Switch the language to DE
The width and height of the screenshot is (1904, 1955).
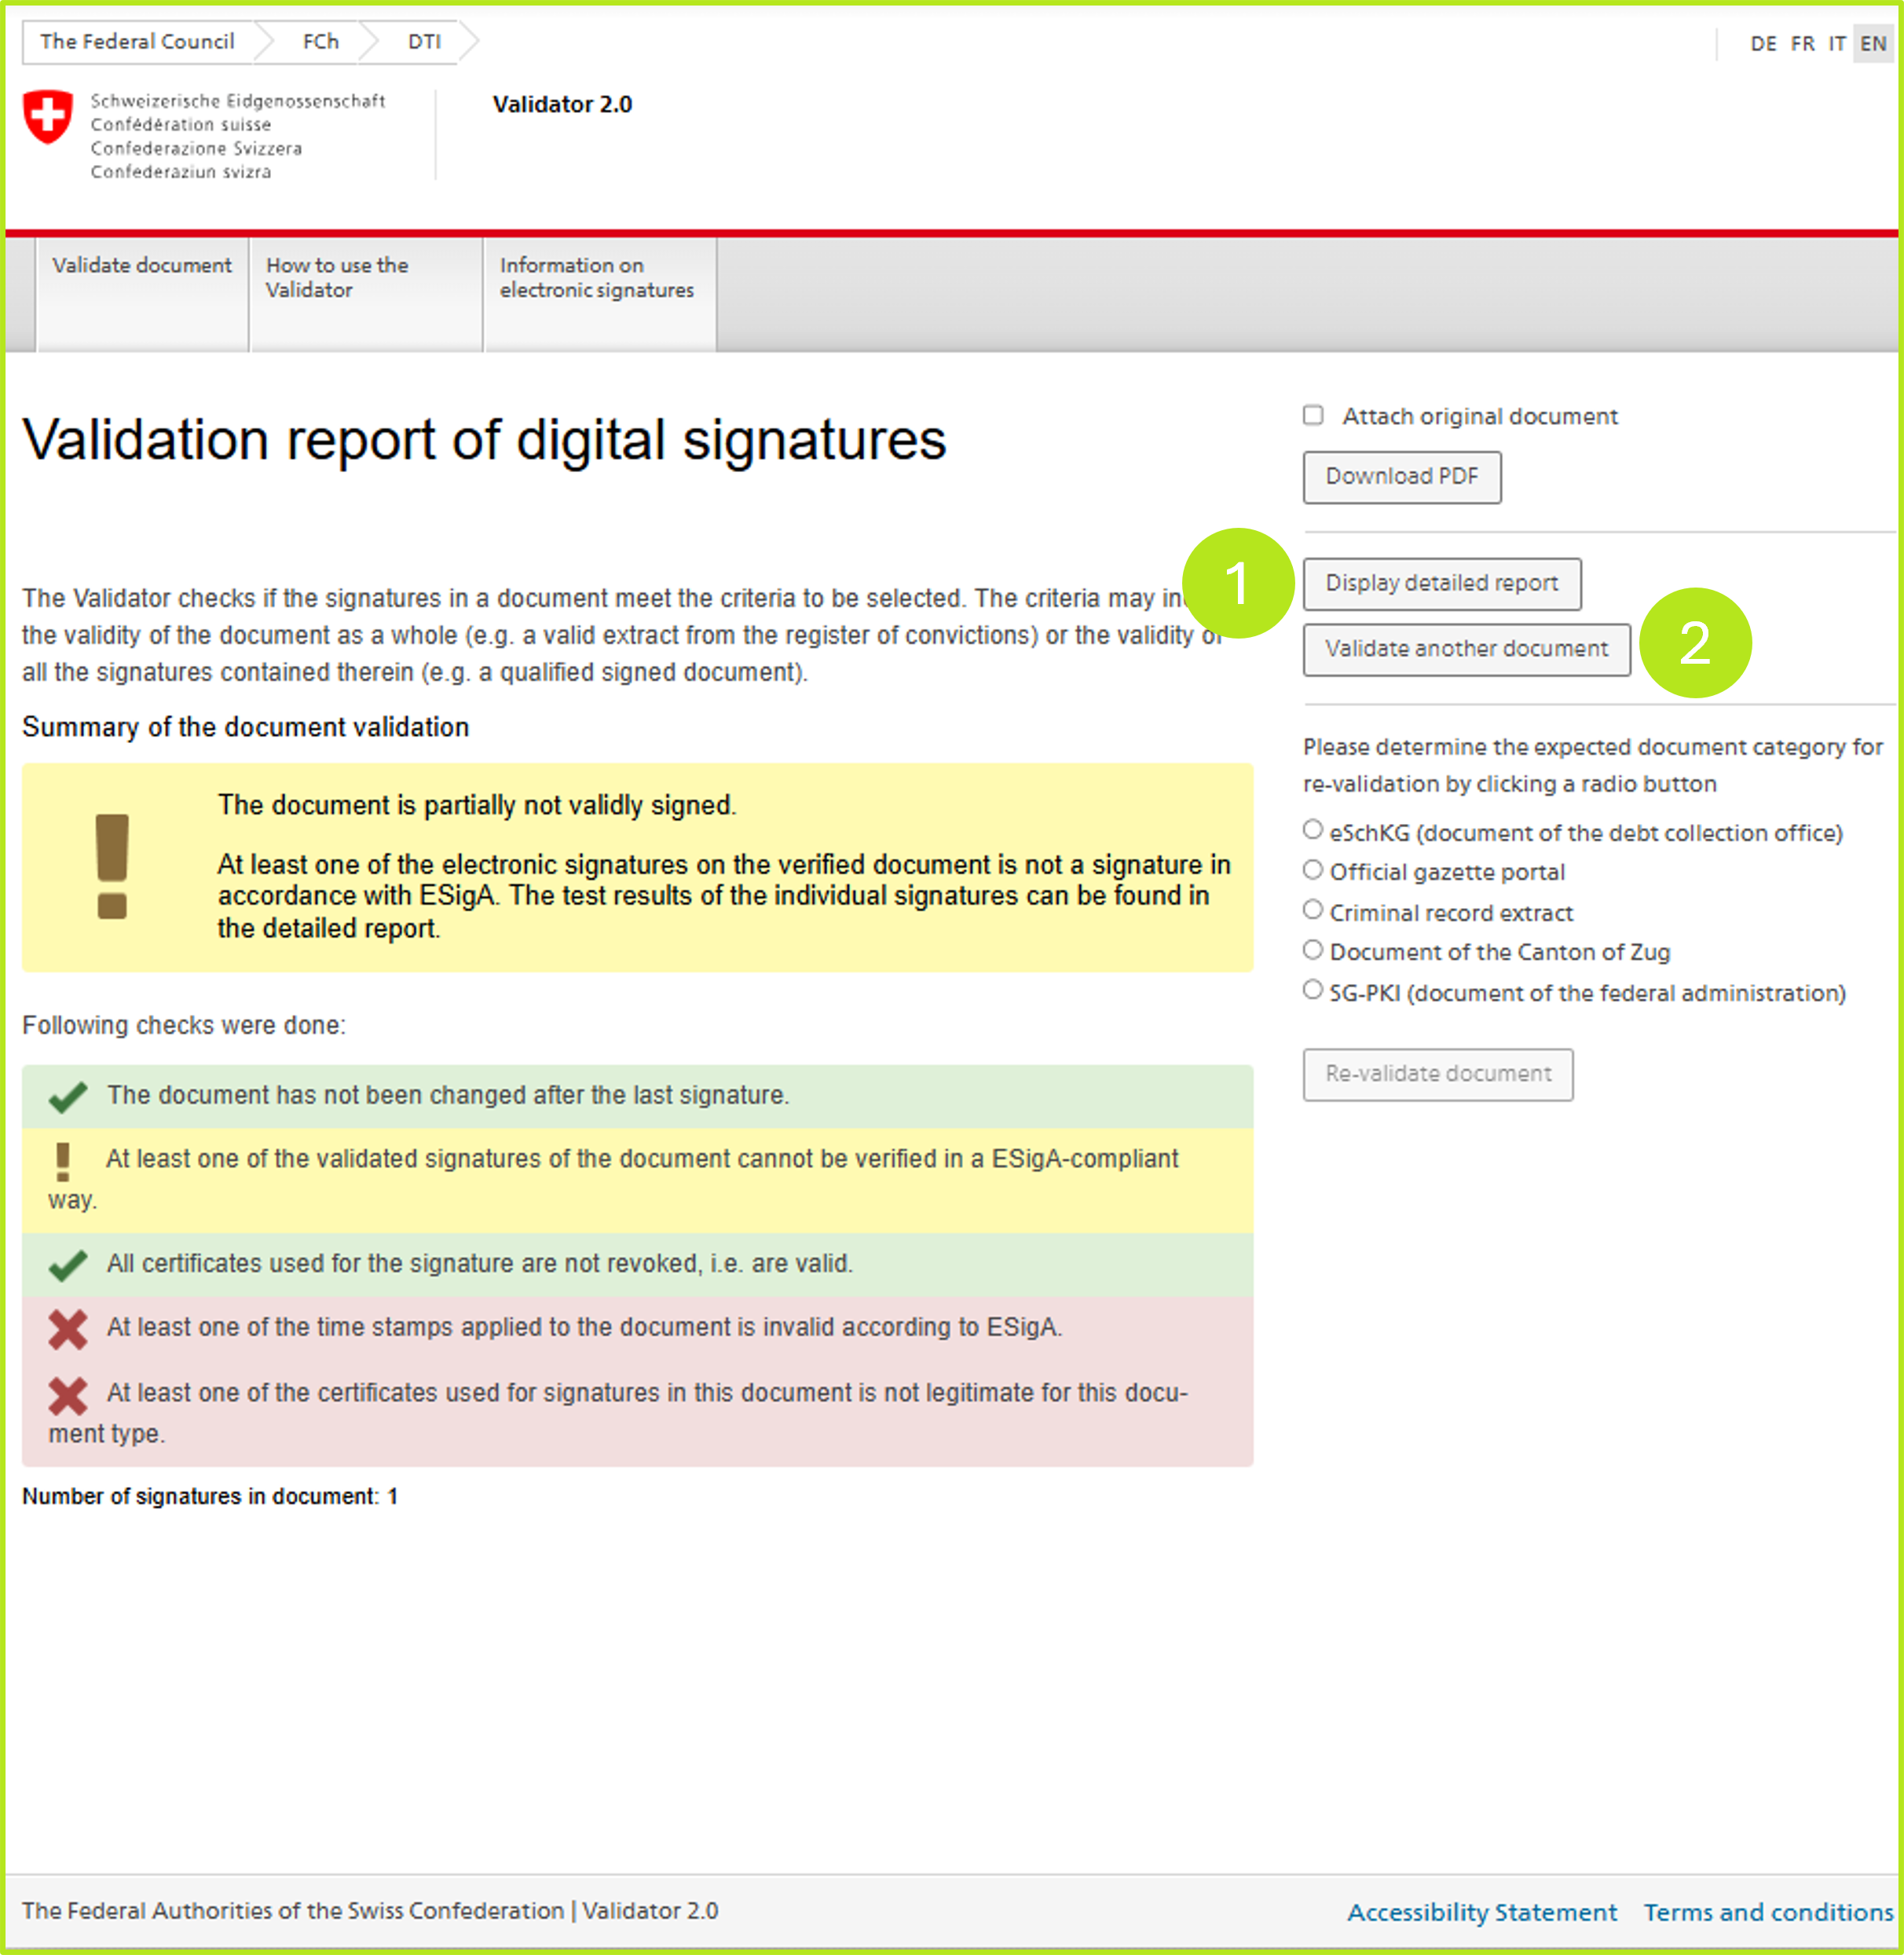[x=1763, y=43]
